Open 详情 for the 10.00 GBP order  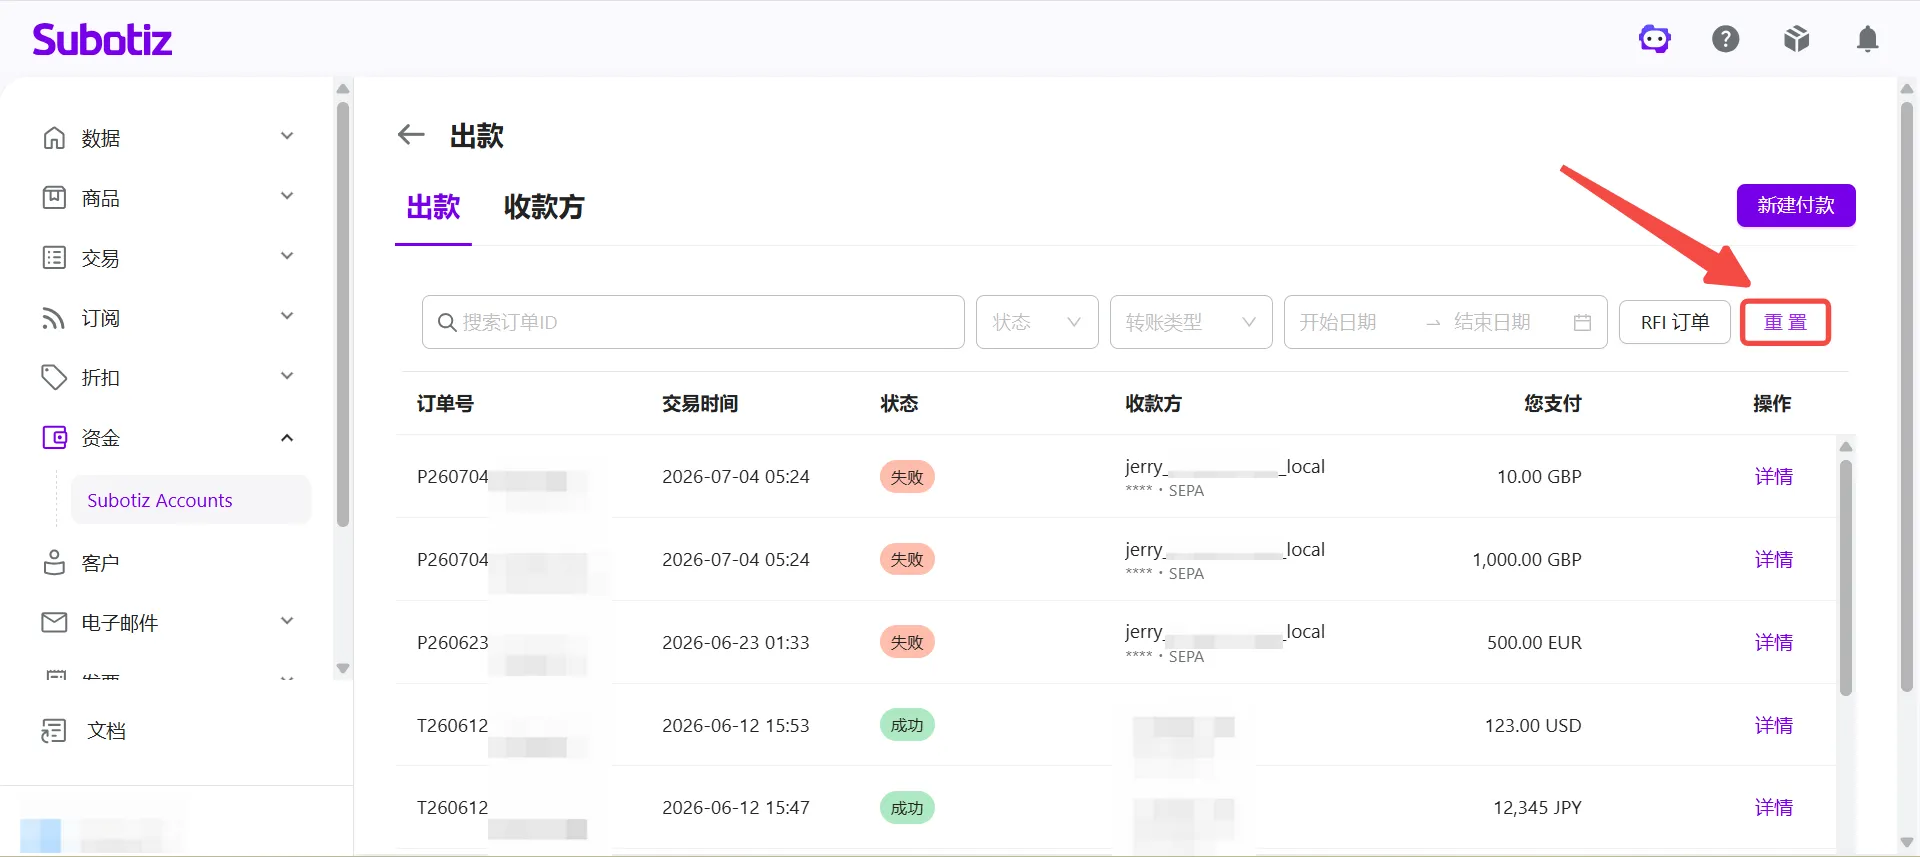[x=1773, y=477]
